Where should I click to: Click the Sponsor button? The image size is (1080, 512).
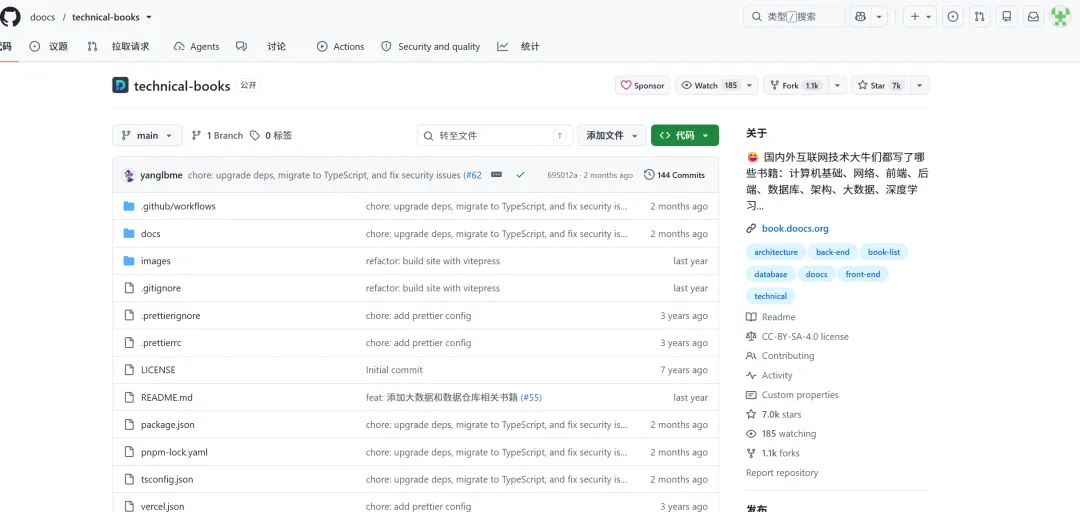643,85
